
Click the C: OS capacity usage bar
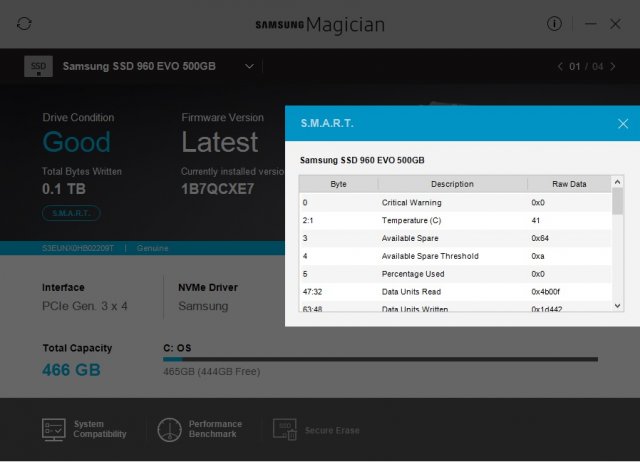pyautogui.click(x=380, y=360)
